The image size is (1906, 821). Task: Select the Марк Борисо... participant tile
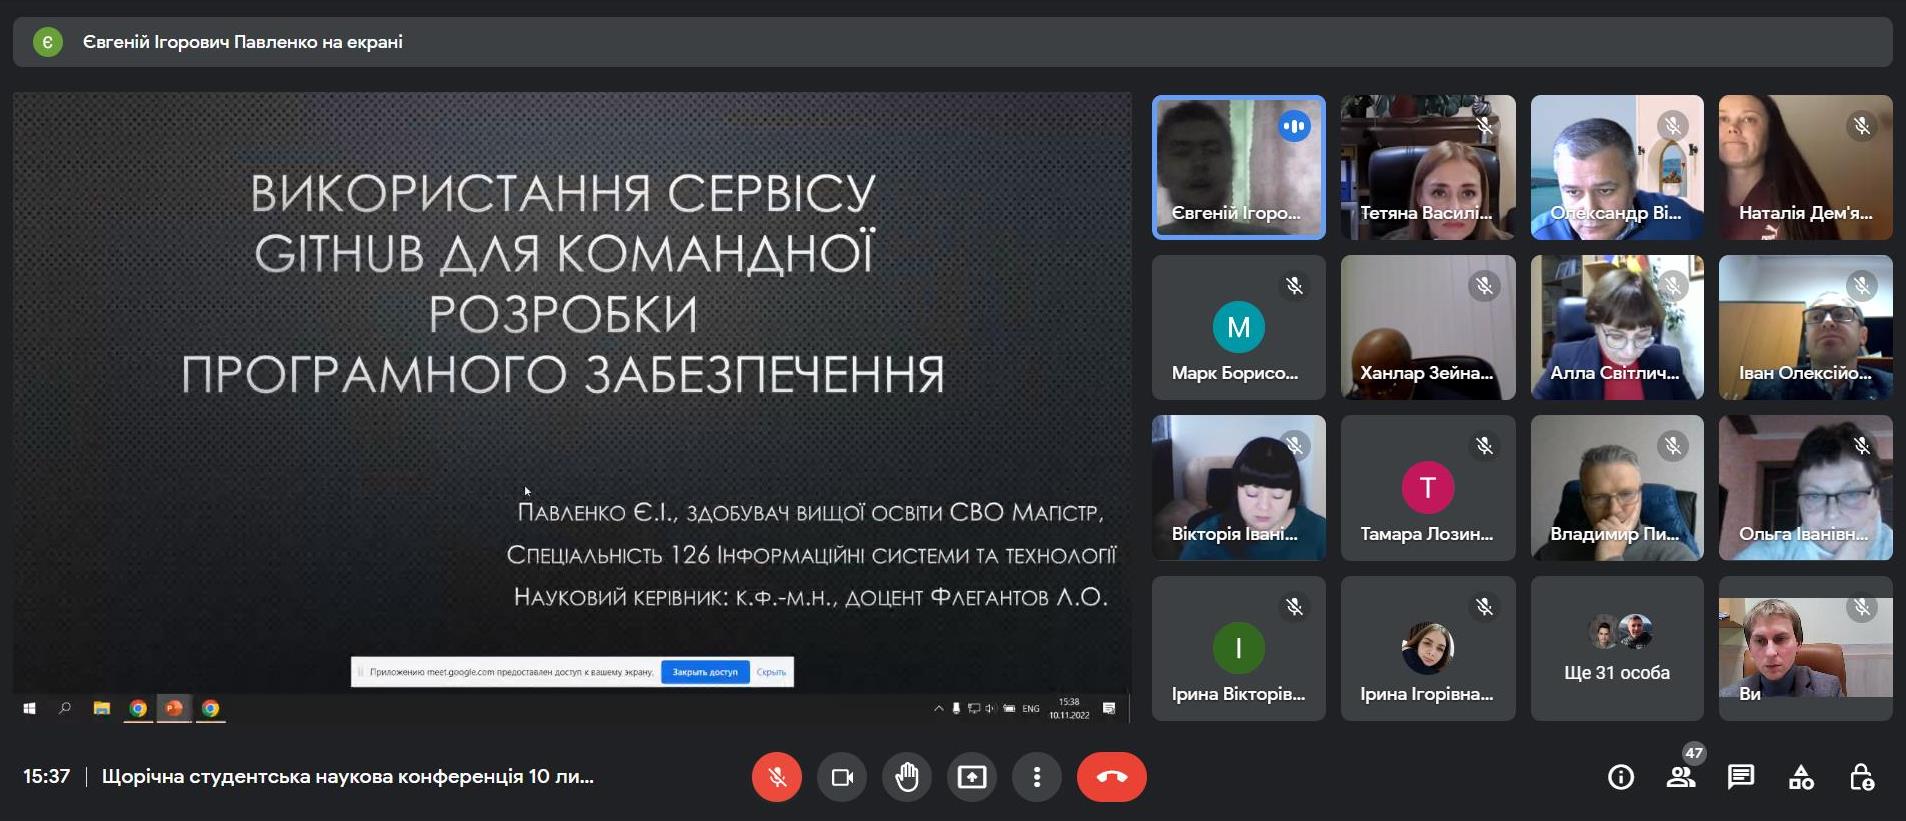coord(1239,327)
